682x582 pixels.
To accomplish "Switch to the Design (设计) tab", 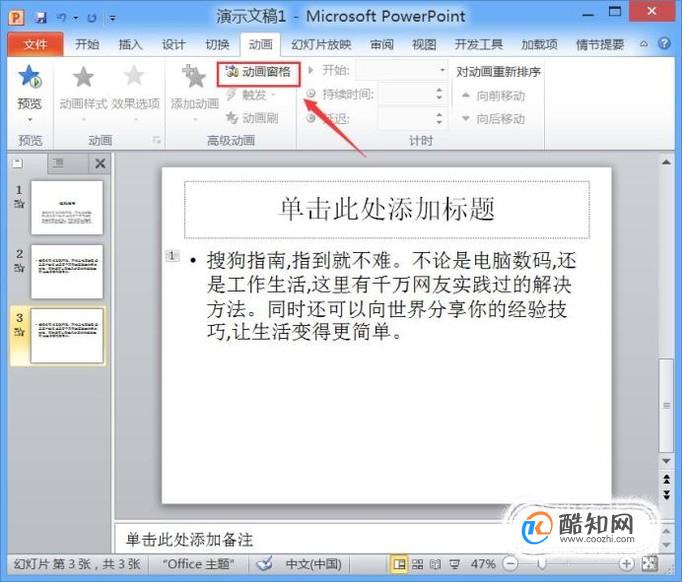I will tap(174, 44).
